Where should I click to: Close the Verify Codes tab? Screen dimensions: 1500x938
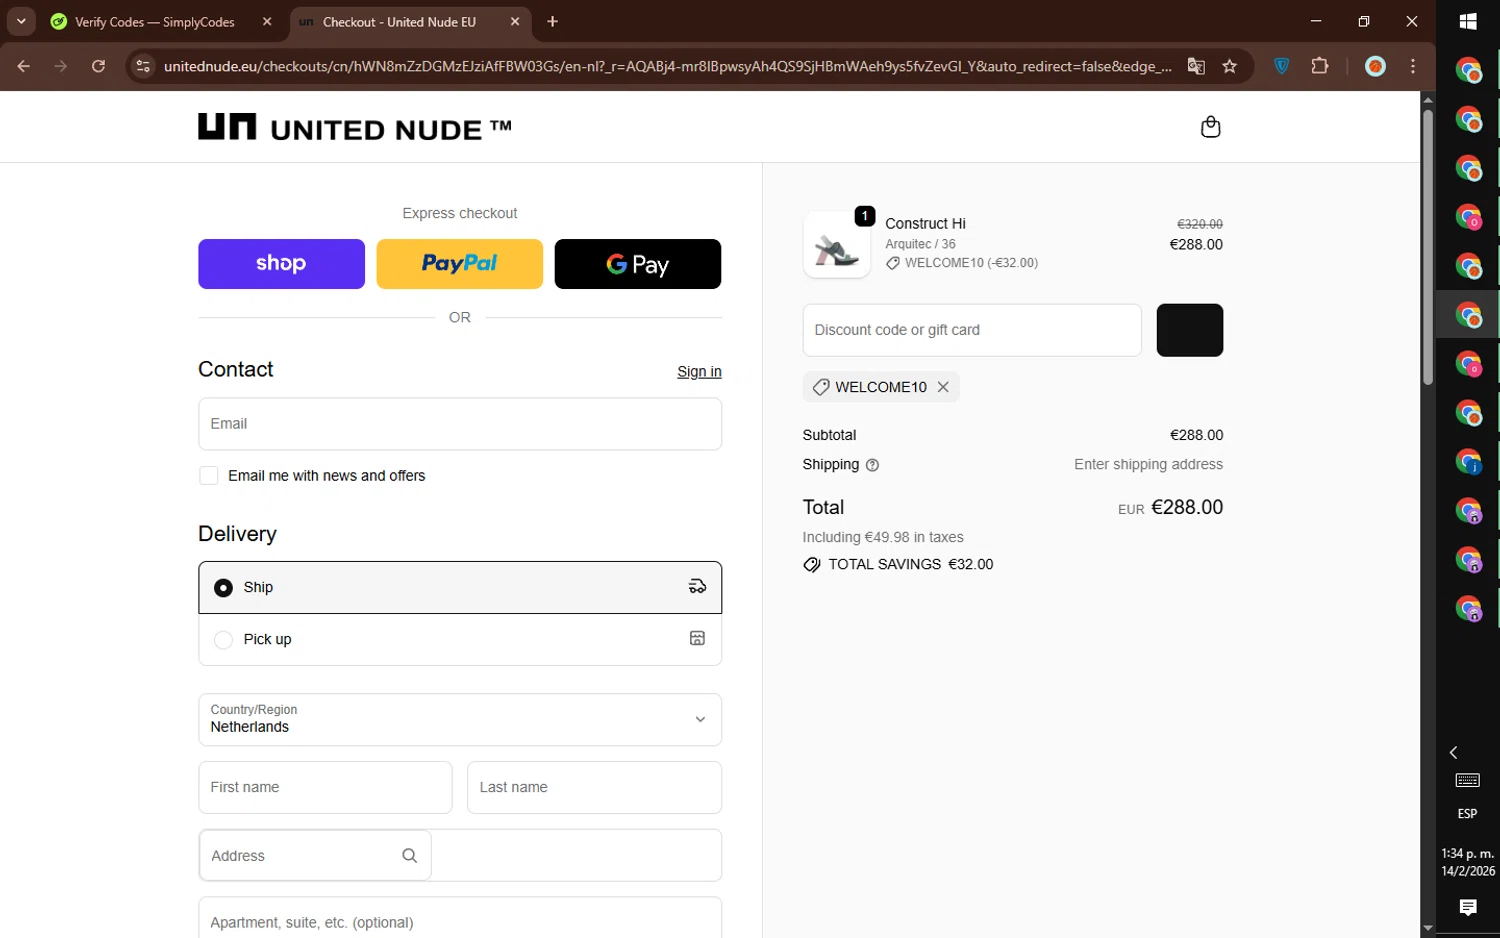(267, 21)
